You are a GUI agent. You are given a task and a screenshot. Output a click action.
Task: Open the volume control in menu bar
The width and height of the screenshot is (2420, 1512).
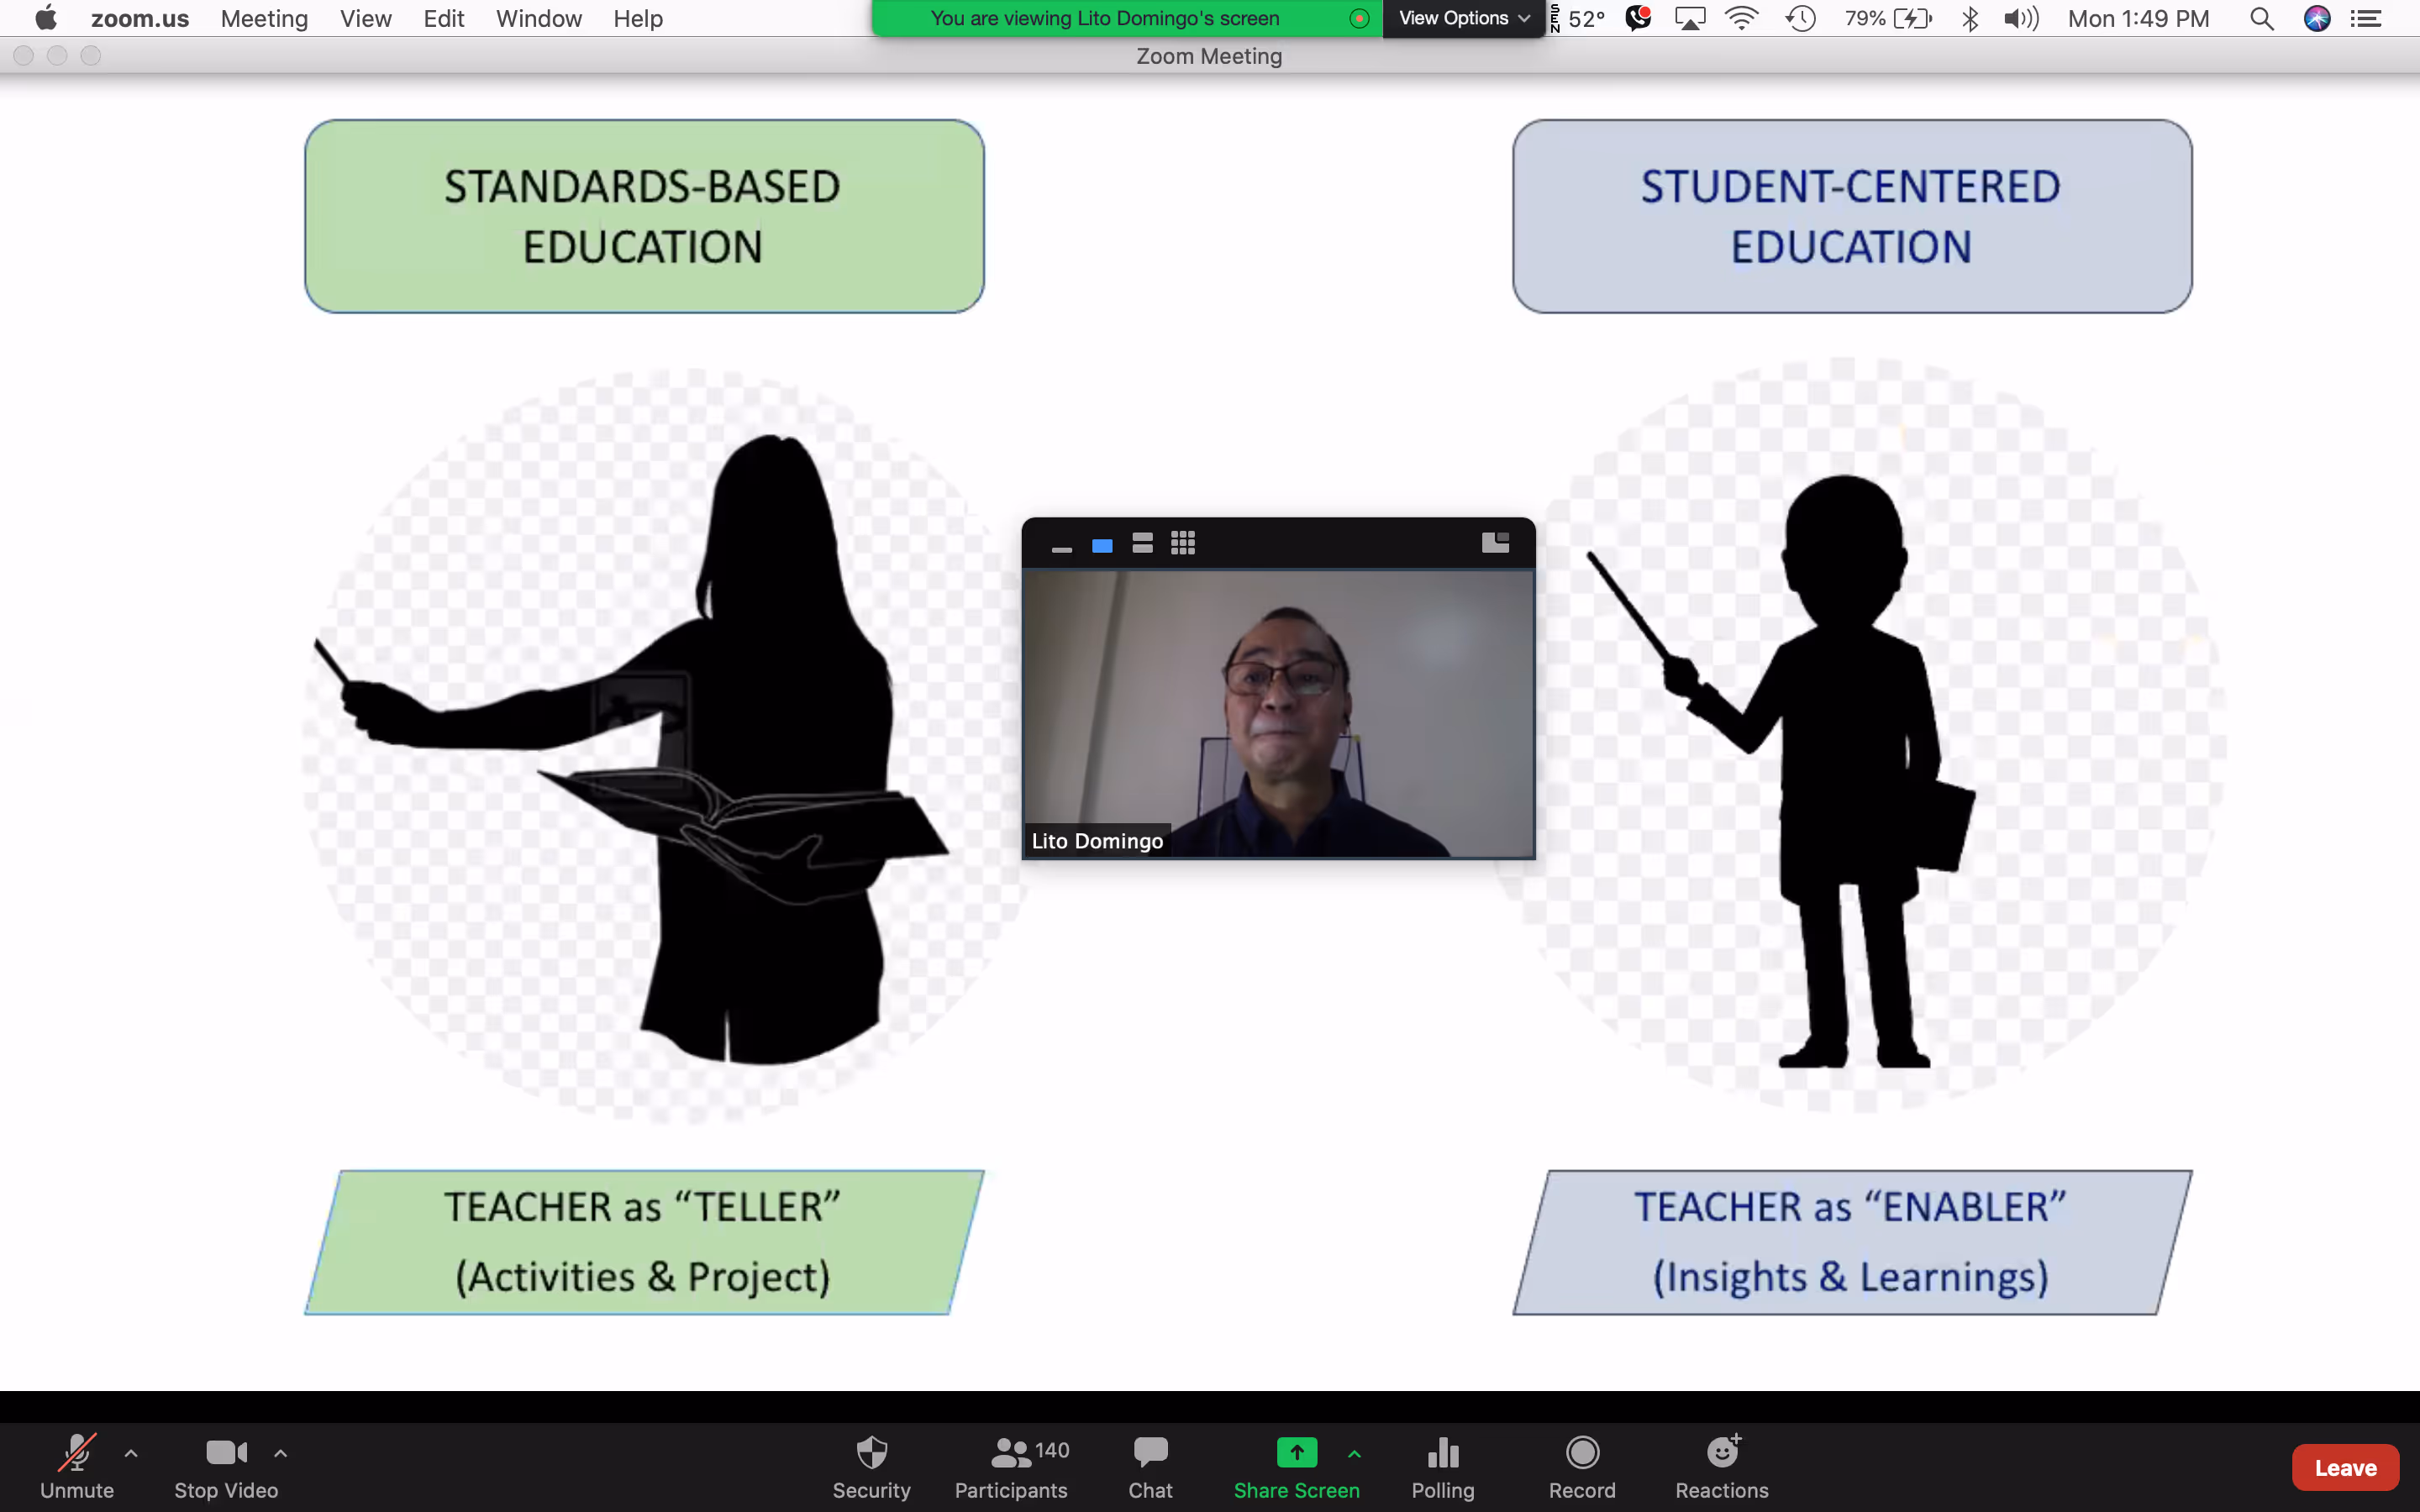[2021, 18]
